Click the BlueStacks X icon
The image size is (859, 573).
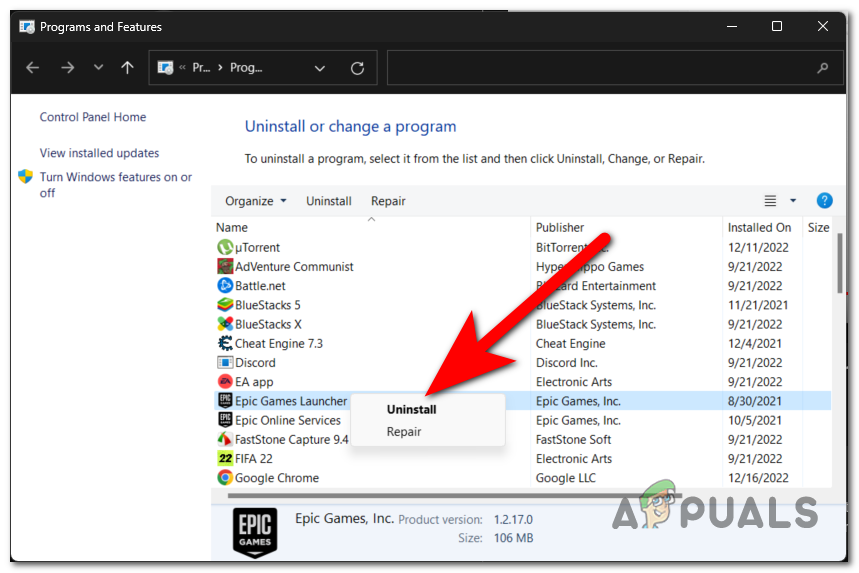click(225, 324)
